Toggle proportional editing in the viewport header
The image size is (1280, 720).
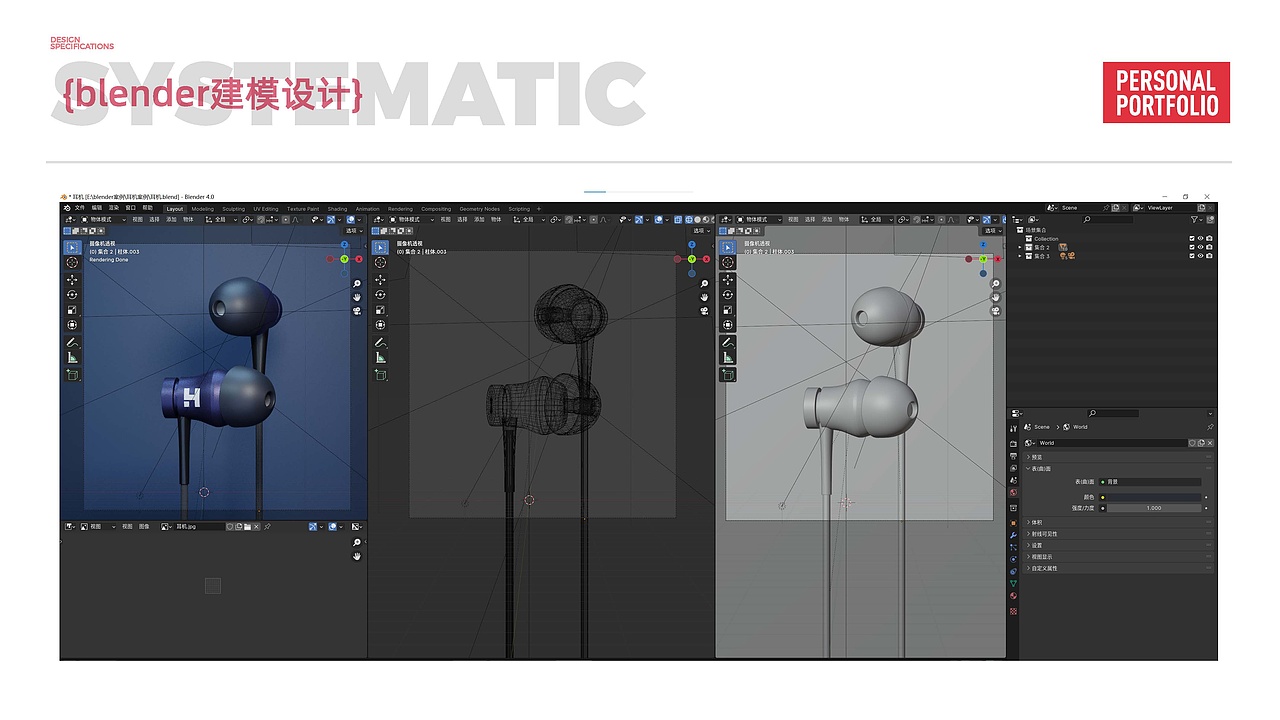click(x=285, y=219)
